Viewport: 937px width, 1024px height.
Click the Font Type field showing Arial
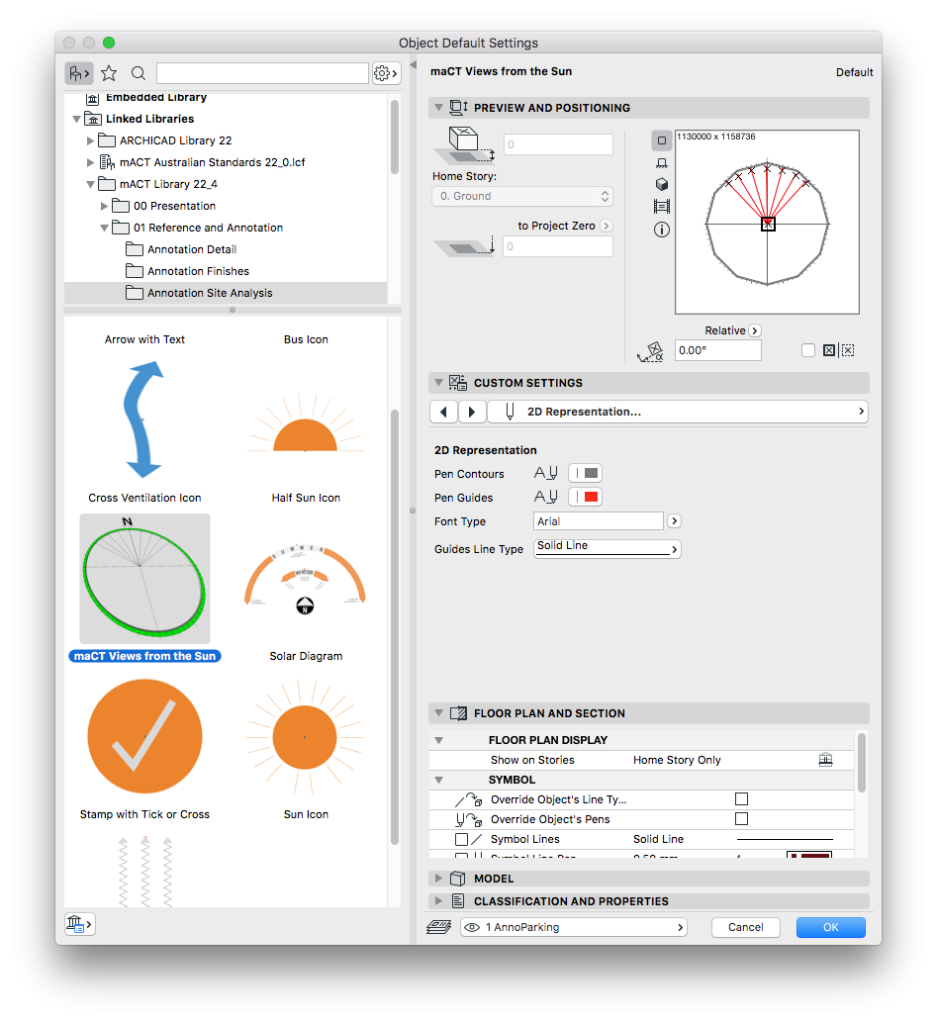pos(598,521)
